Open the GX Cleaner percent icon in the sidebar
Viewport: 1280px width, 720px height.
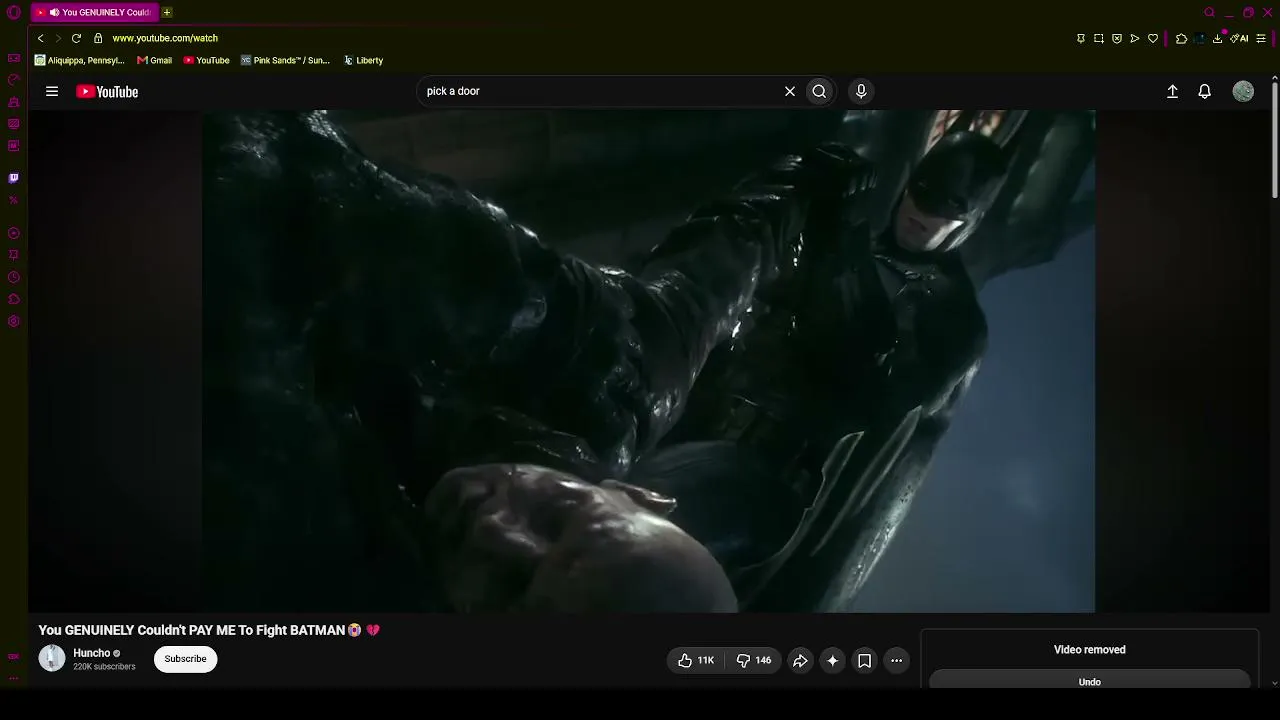[14, 200]
